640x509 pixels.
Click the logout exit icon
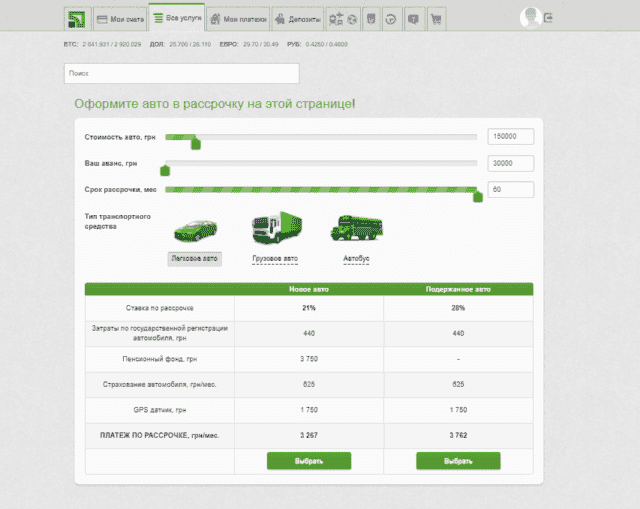coord(549,18)
